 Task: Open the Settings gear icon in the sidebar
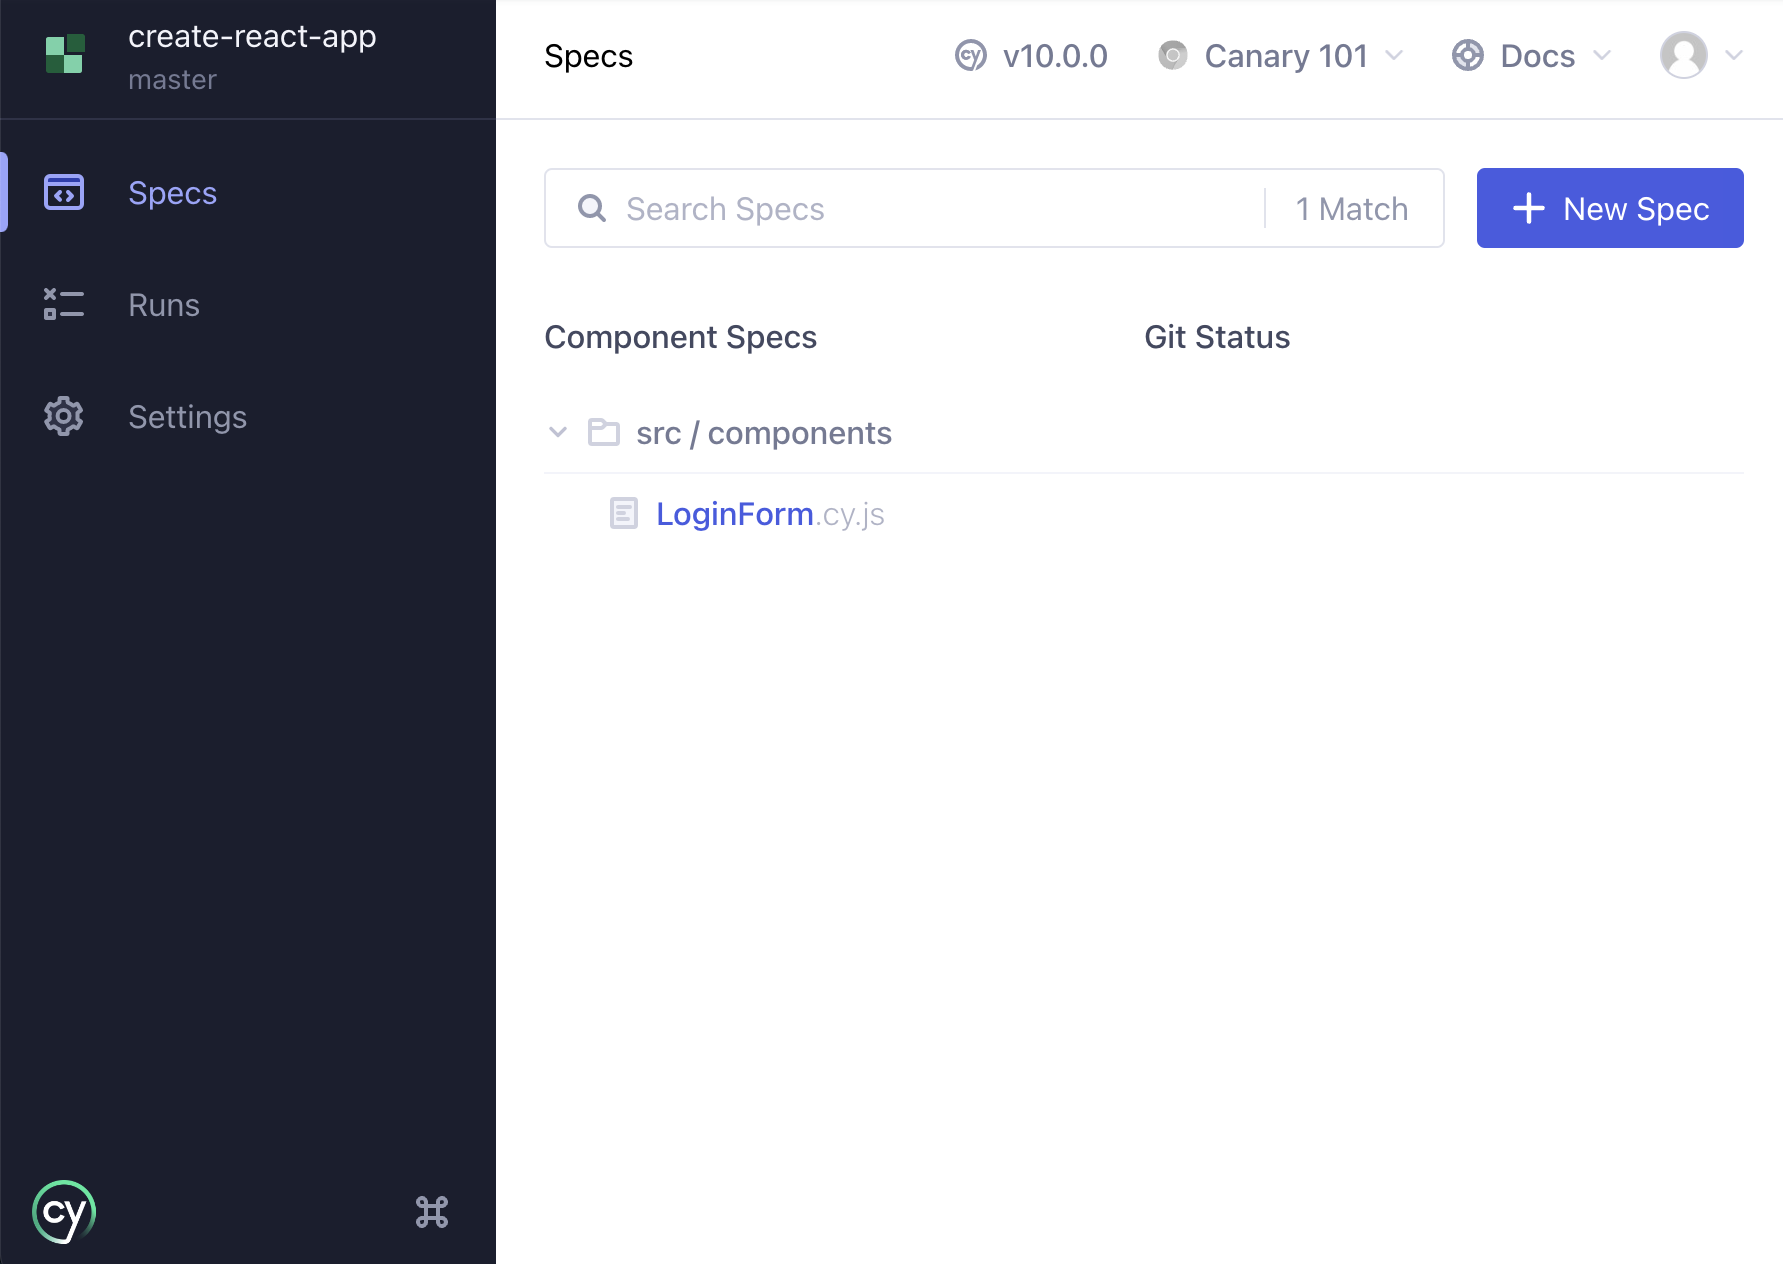64,416
